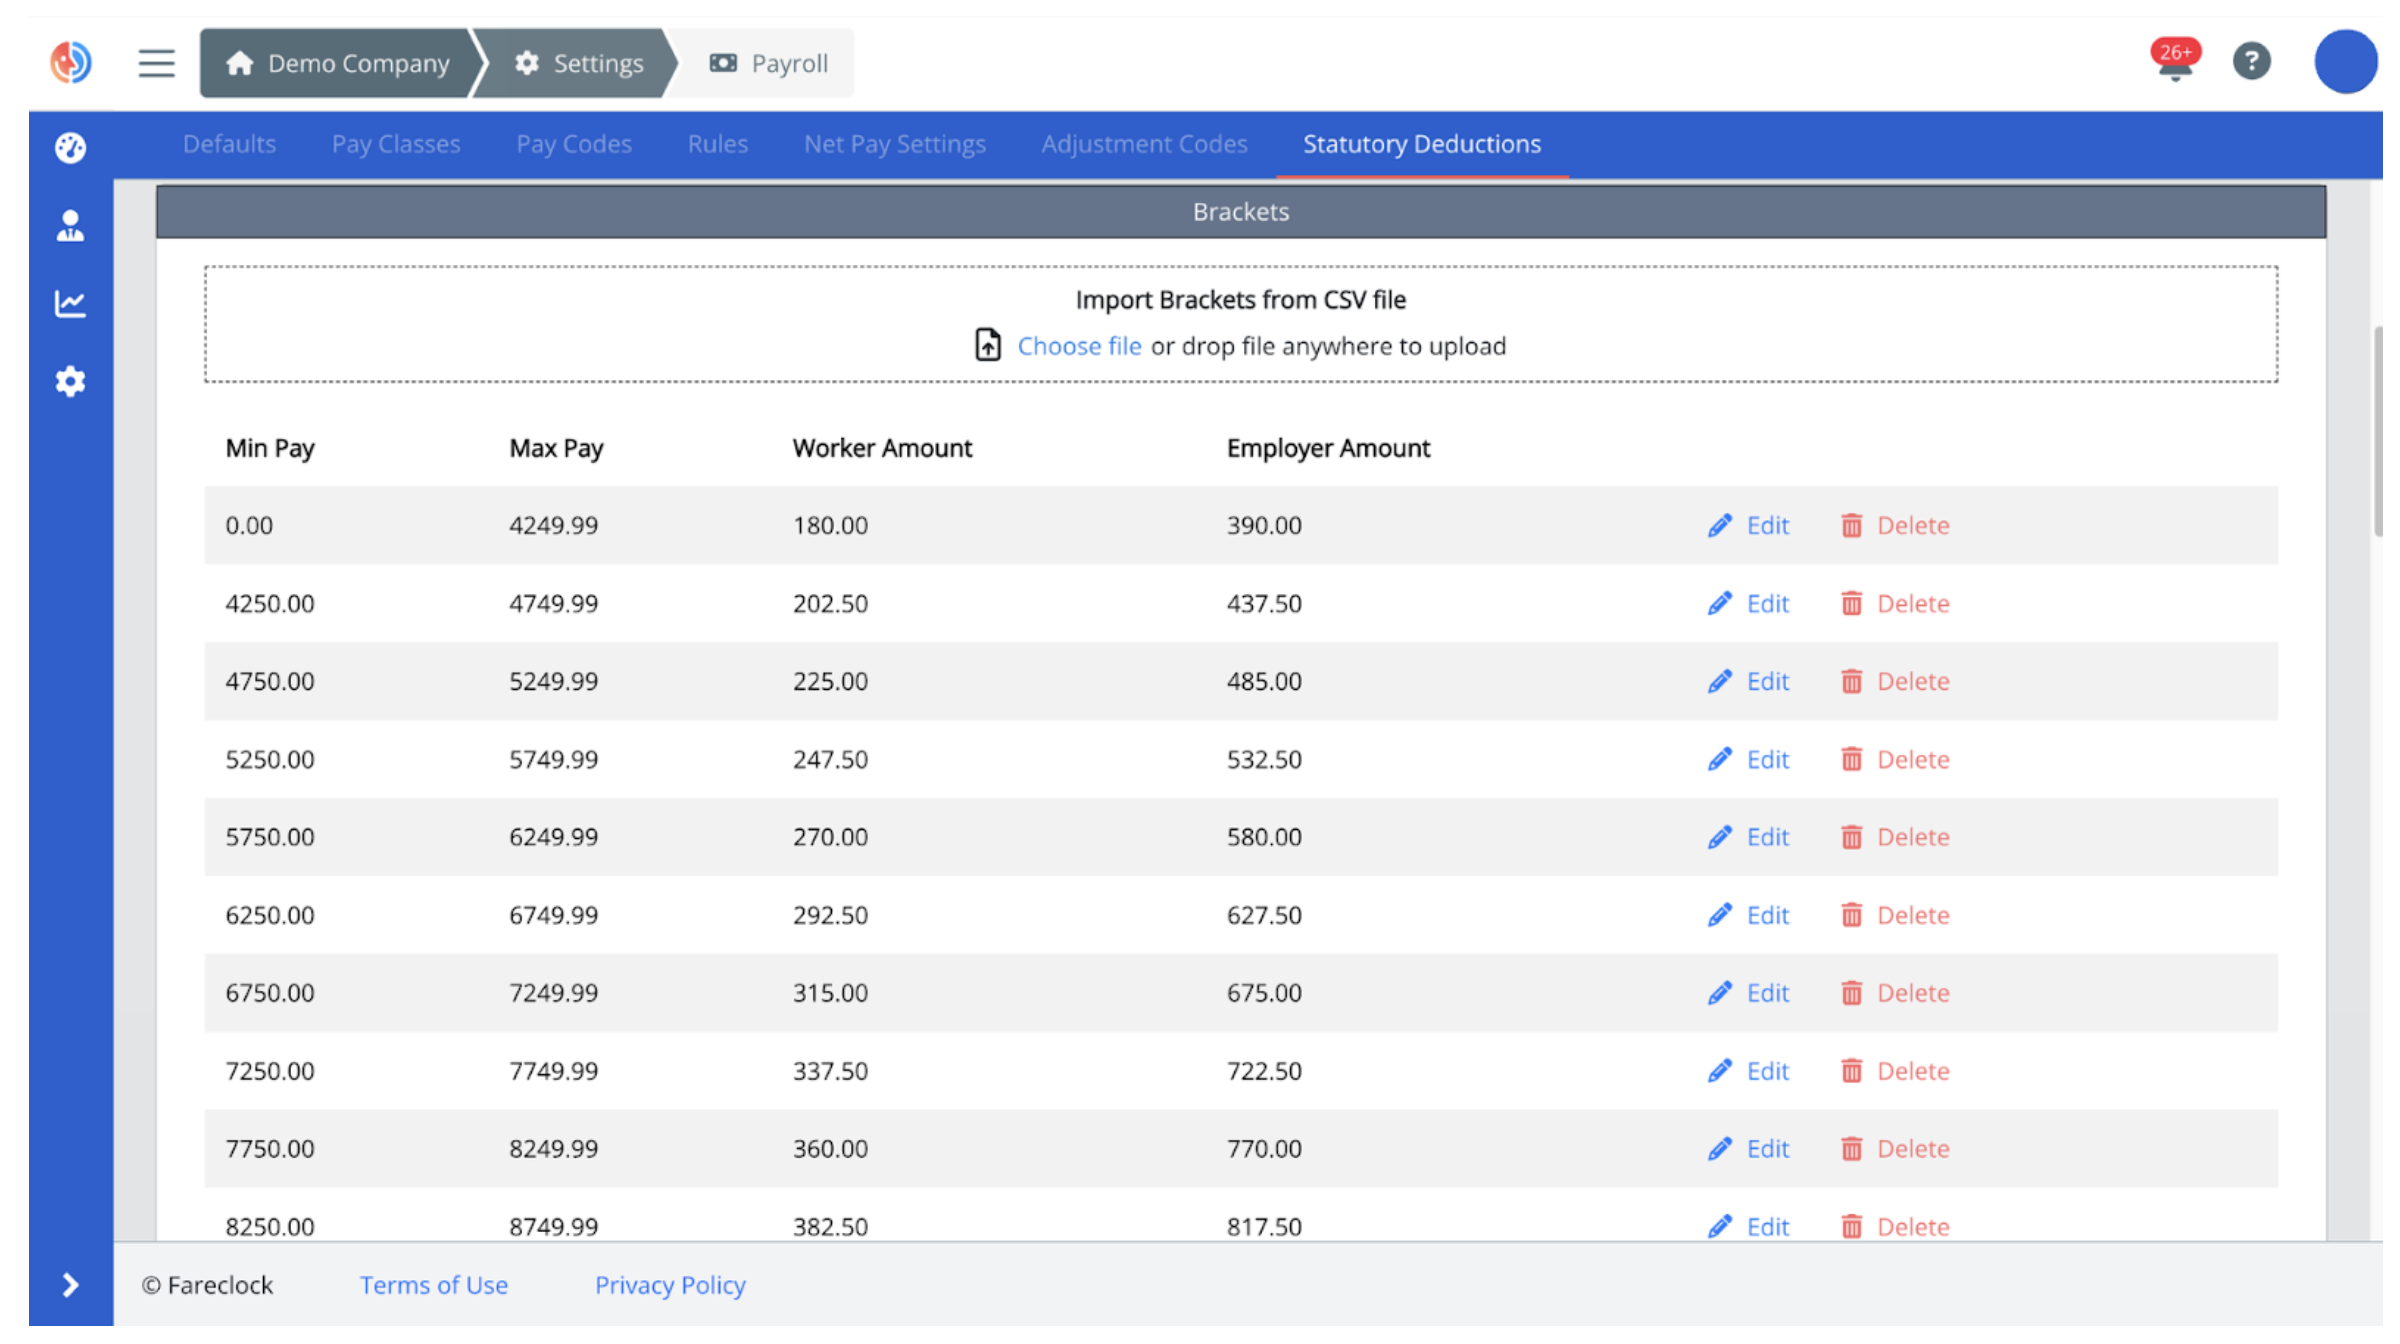Click the help question mark icon
The image size is (2400, 1344).
[2252, 61]
